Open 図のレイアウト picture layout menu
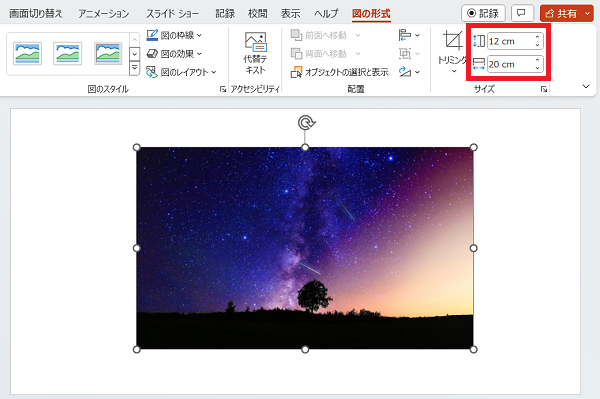Screen dimensions: 600x399 click(181, 72)
